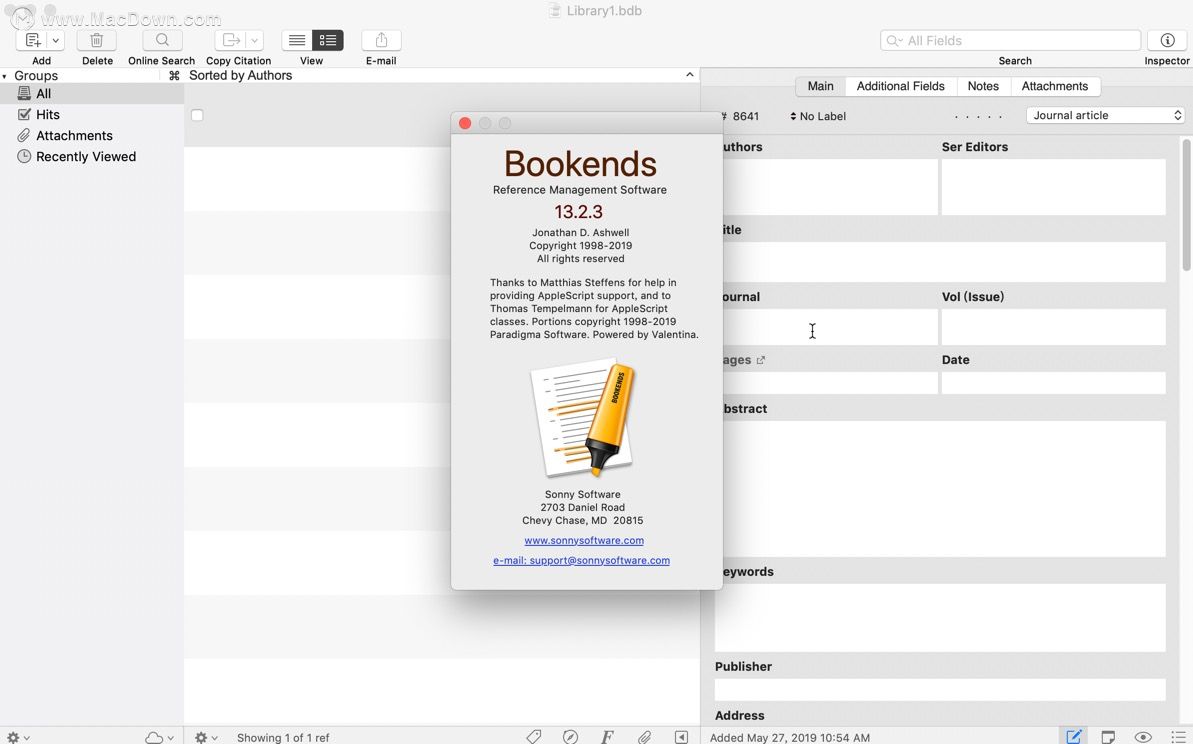Image resolution: width=1193 pixels, height=744 pixels.
Task: Open the reference list gear menu
Action: (205, 737)
